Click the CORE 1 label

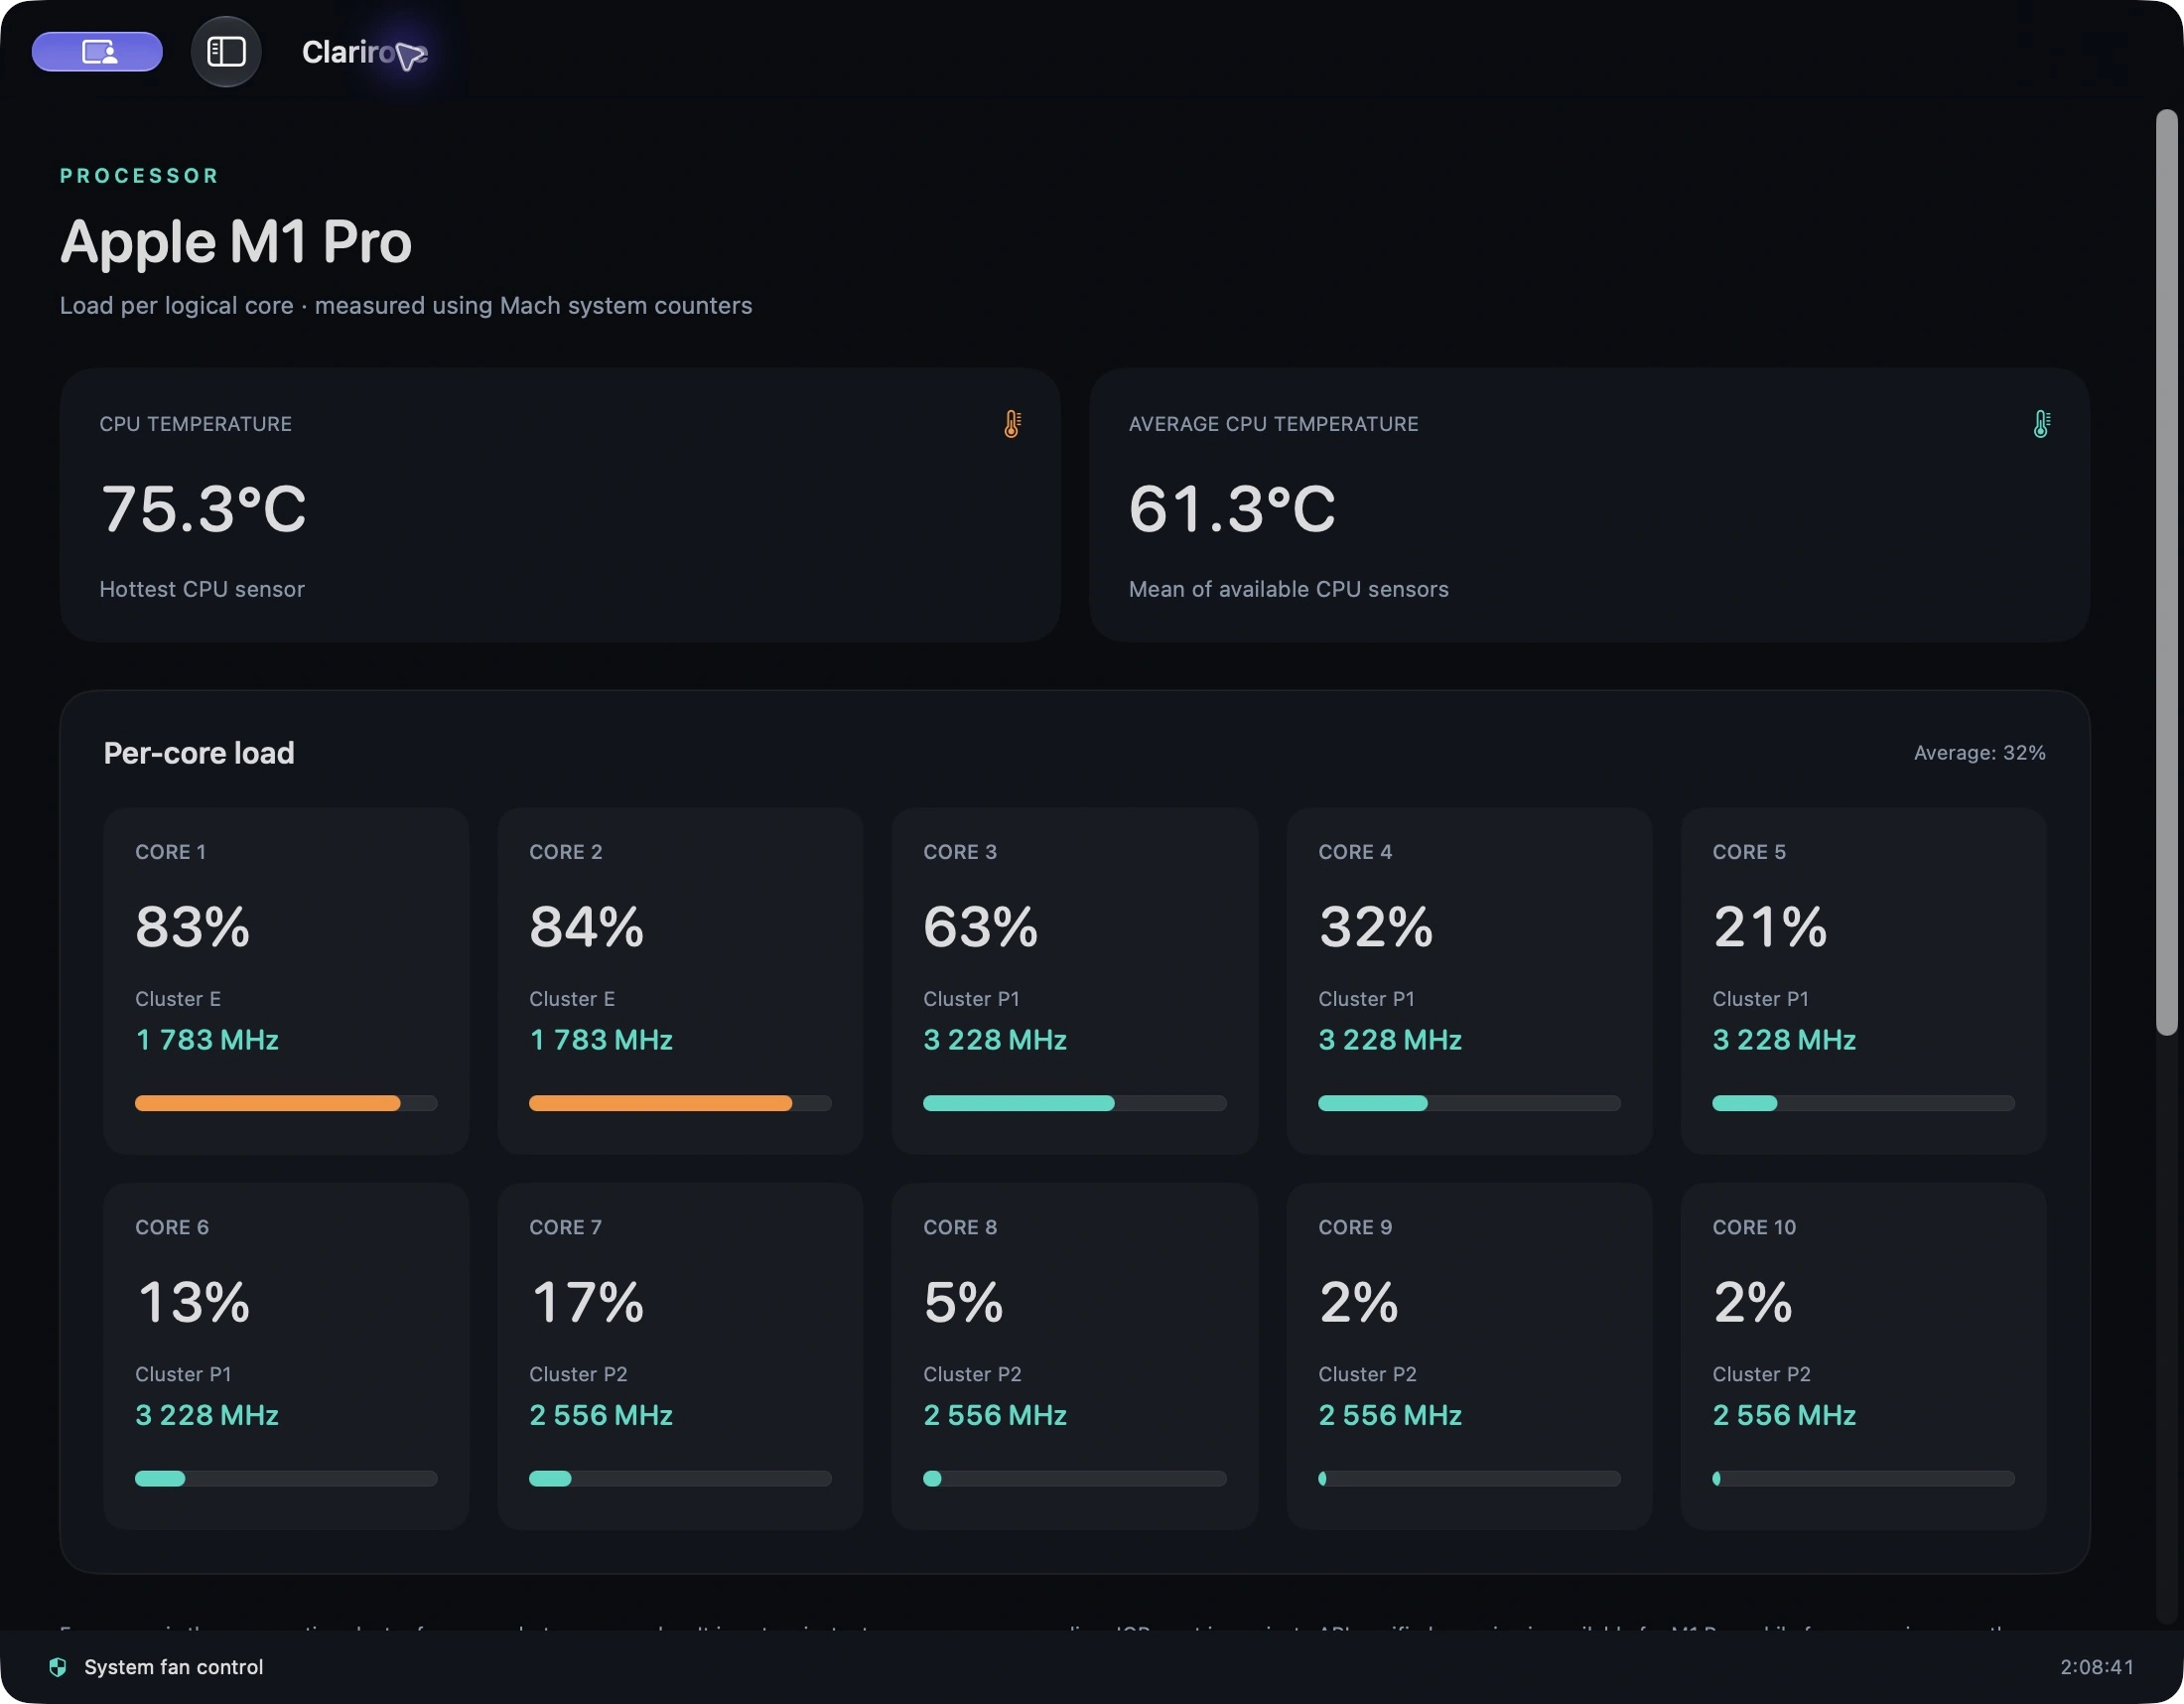pyautogui.click(x=170, y=852)
